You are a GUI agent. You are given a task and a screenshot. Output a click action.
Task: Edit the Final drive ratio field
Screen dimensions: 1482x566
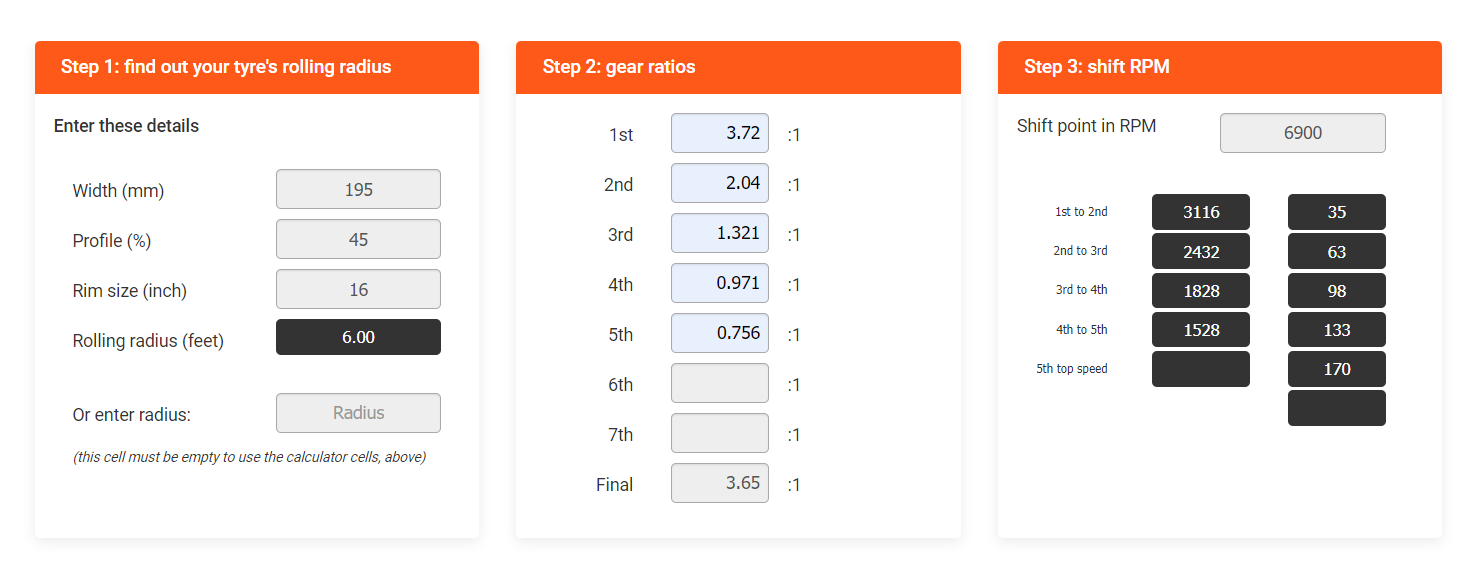click(719, 483)
